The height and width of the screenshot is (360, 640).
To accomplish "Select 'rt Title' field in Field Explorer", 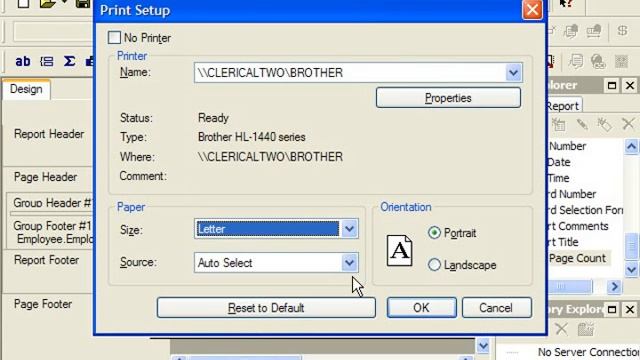I will point(562,242).
